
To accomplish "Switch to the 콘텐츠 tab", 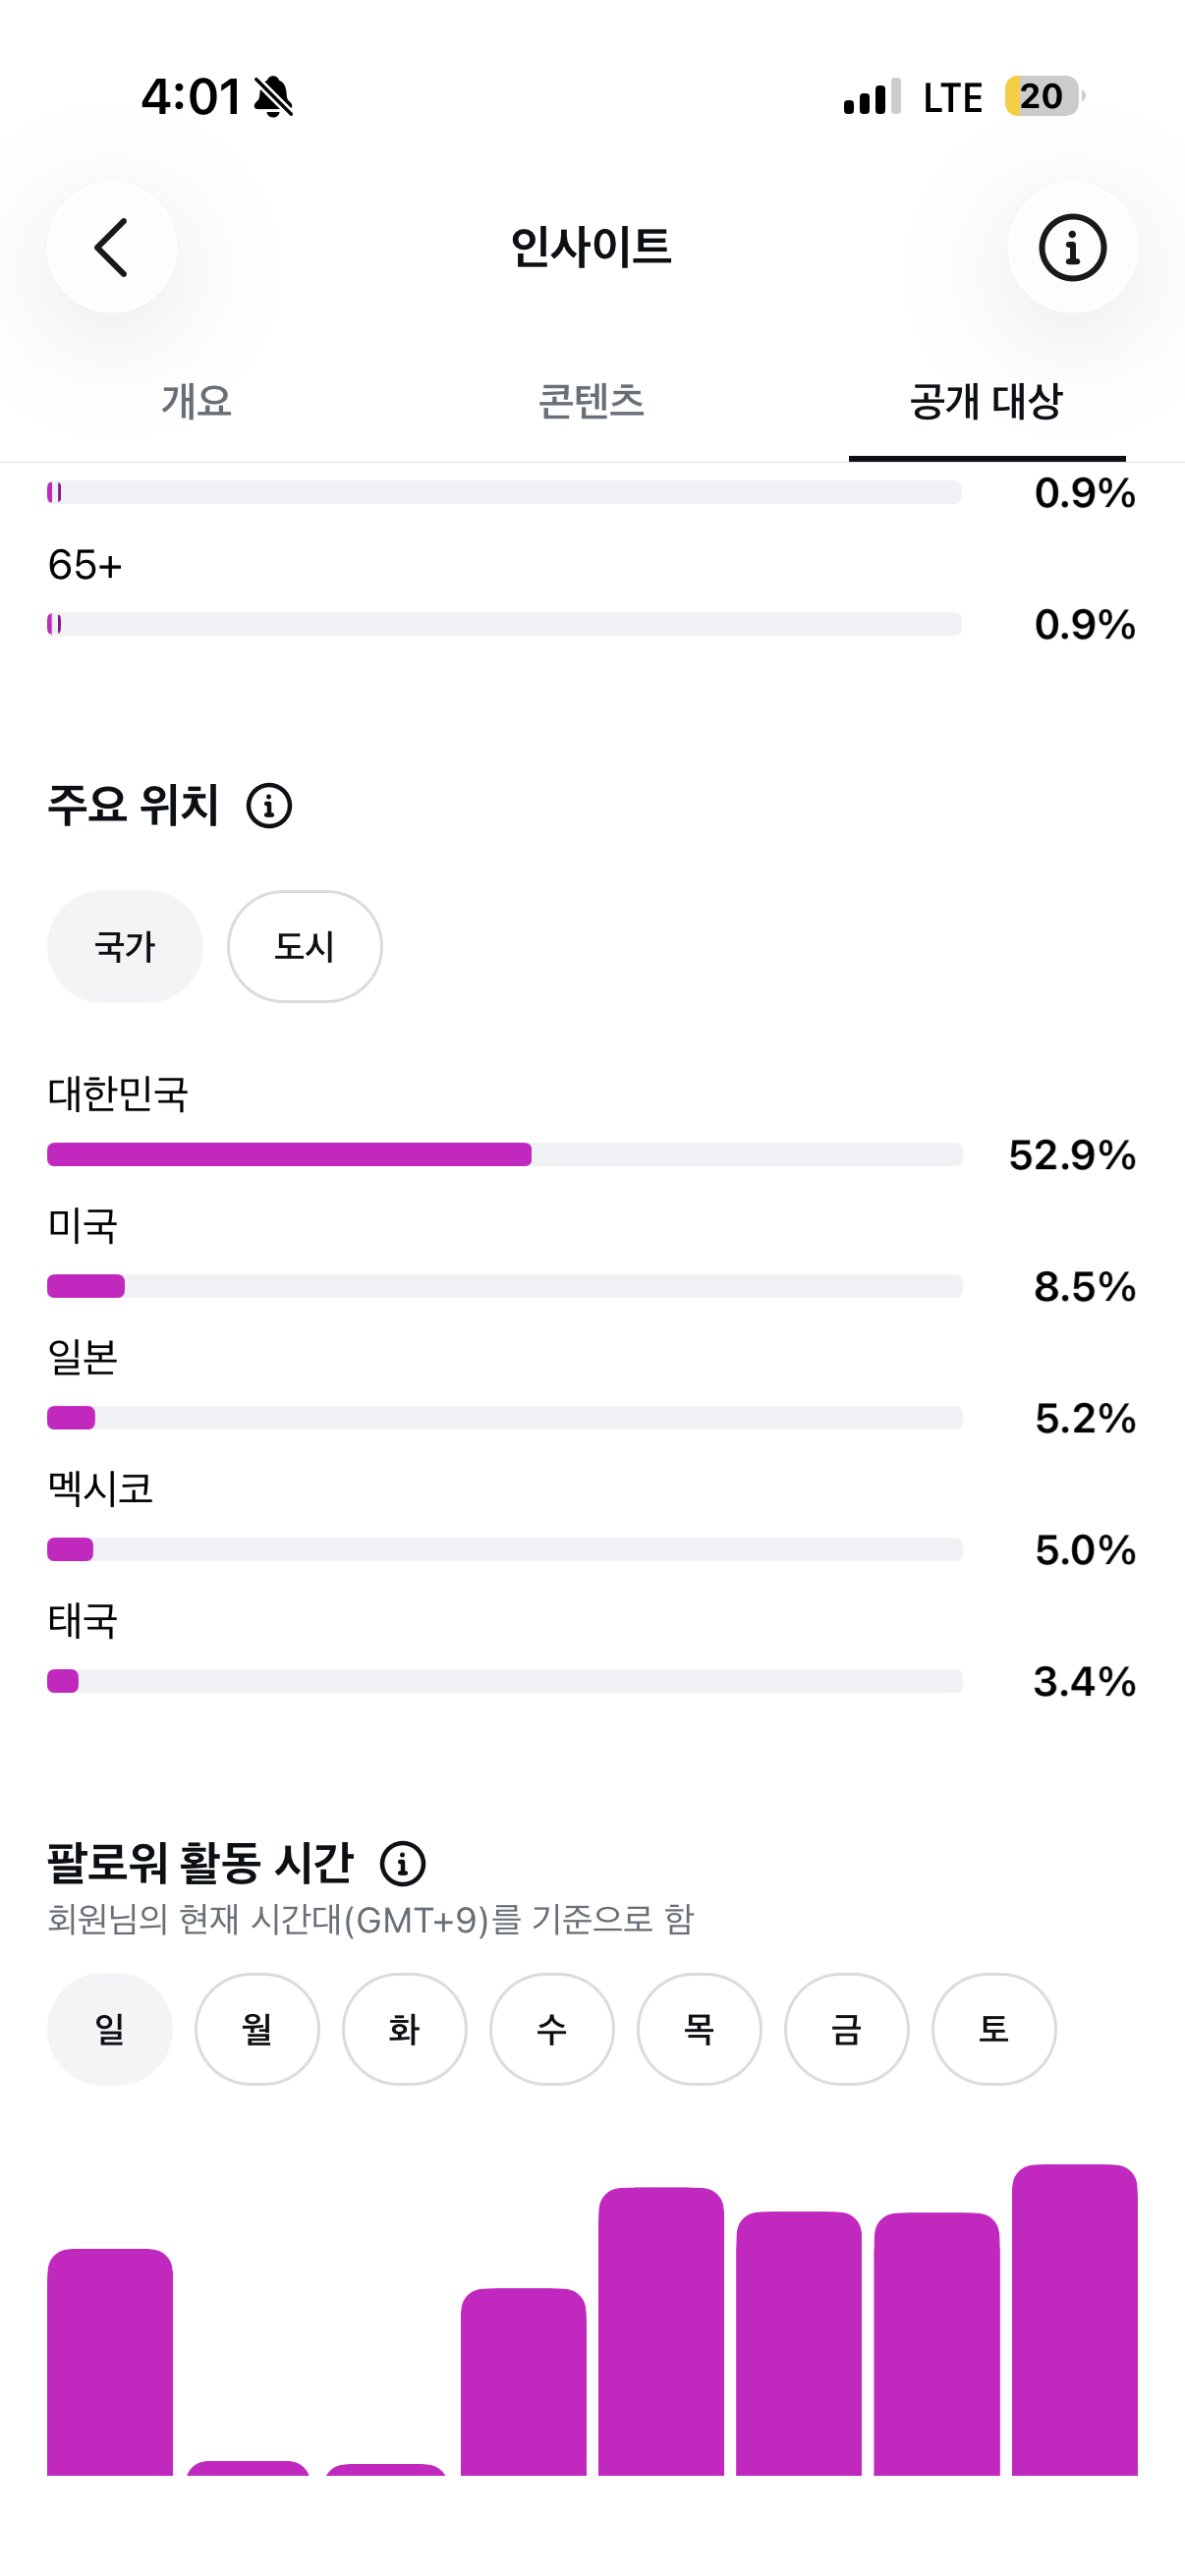I will 592,402.
